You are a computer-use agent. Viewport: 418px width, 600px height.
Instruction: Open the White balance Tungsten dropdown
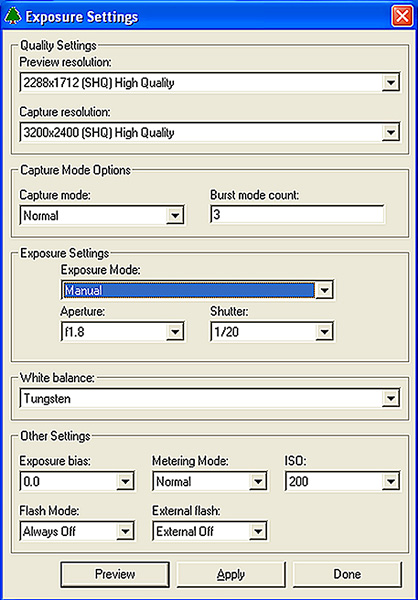coord(390,399)
